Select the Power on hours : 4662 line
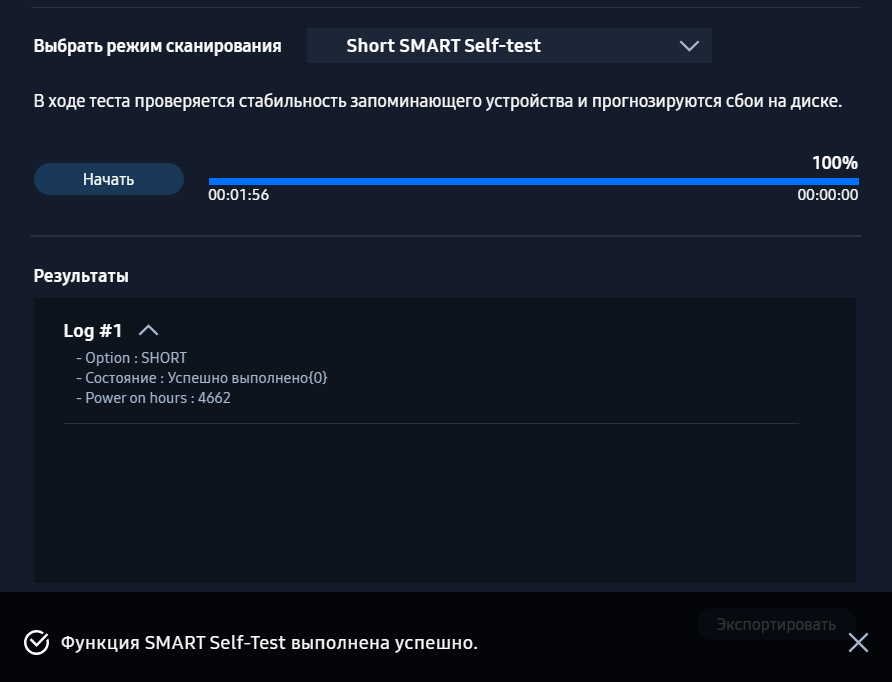This screenshot has width=892, height=682. (x=153, y=398)
